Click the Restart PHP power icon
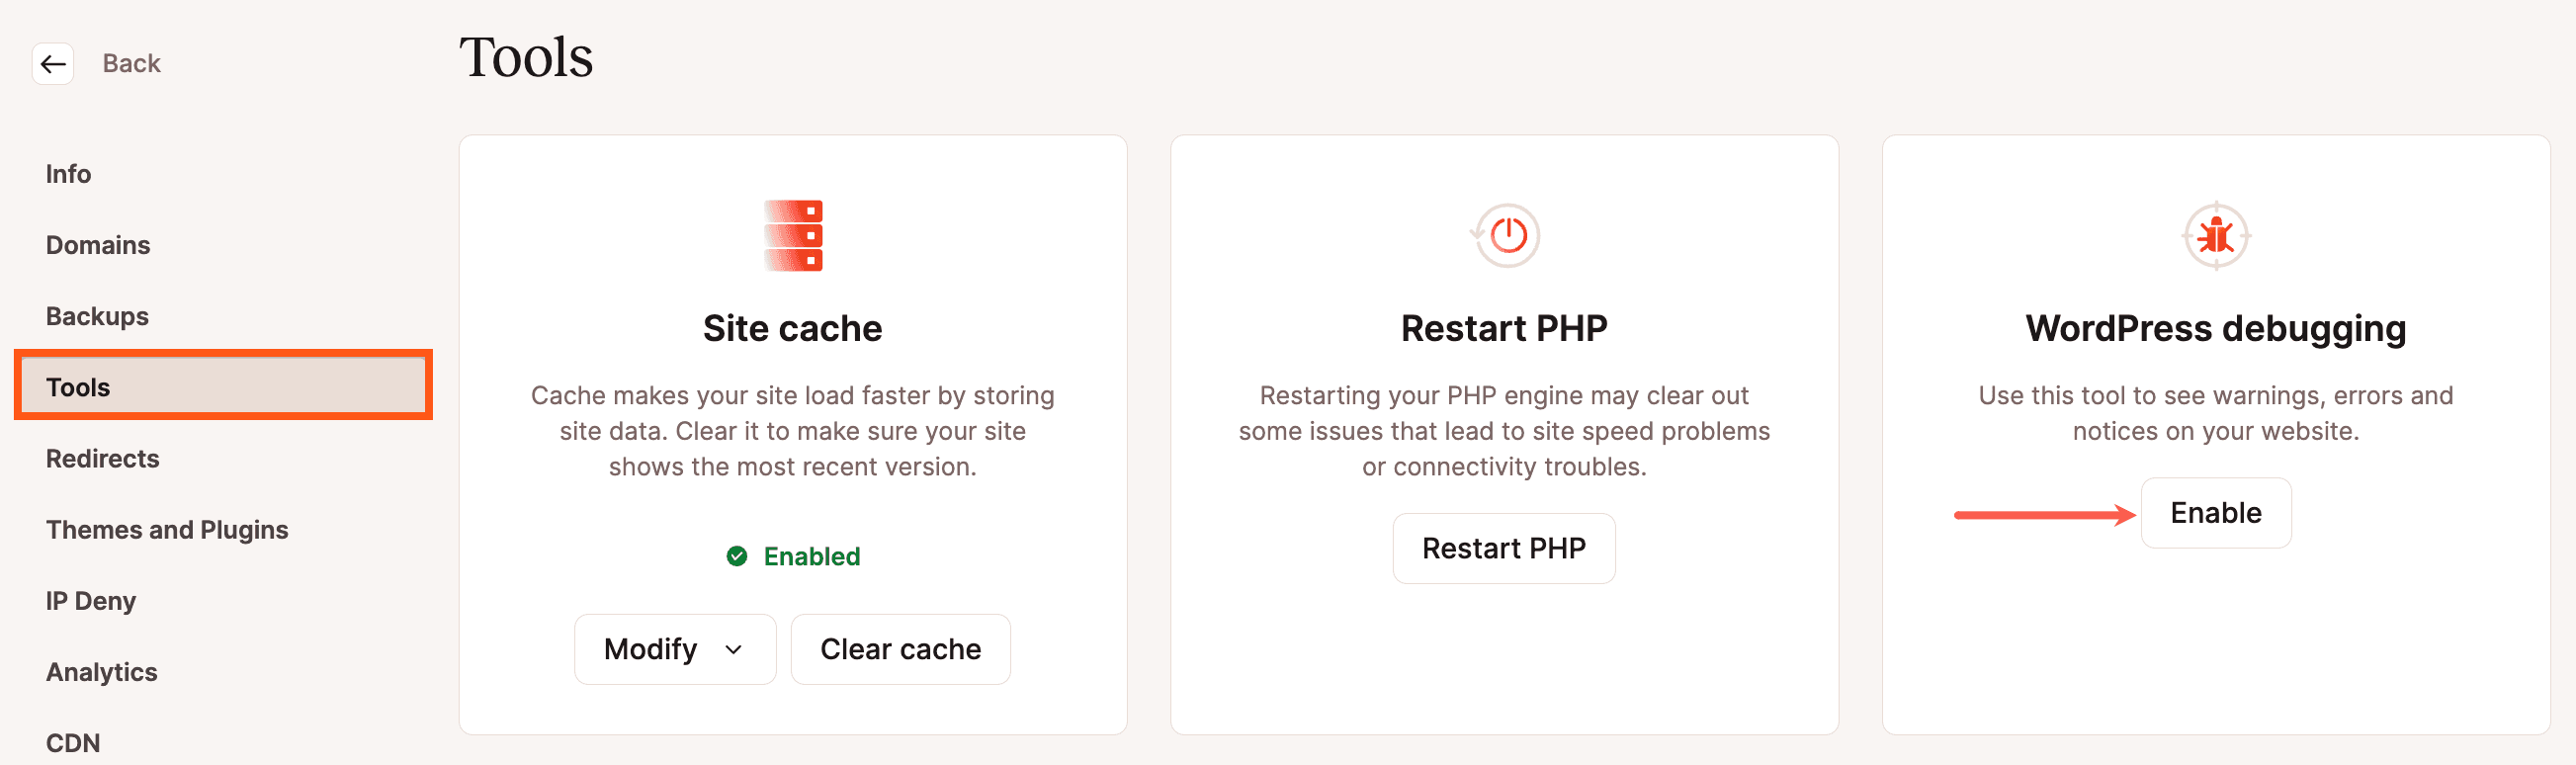 [x=1504, y=237]
